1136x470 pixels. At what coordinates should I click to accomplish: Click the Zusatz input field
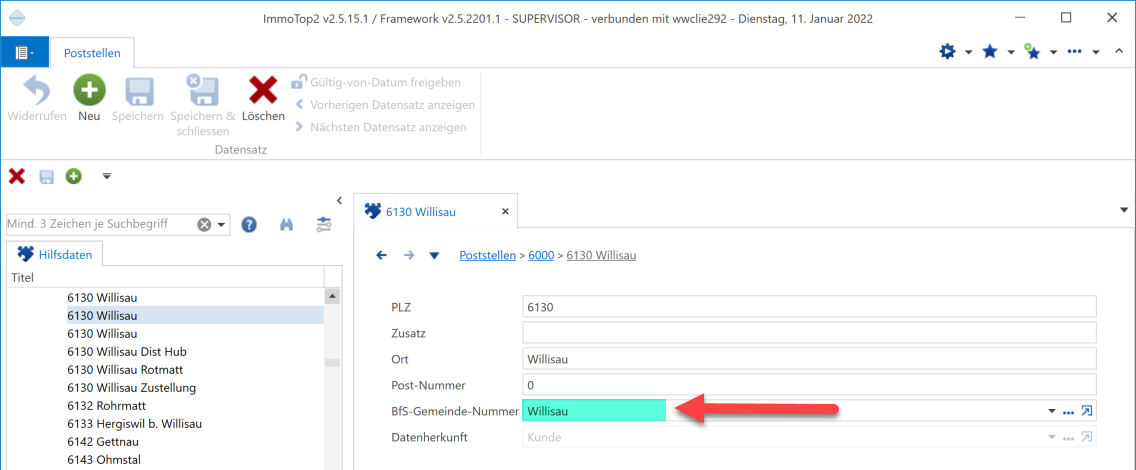pos(809,332)
